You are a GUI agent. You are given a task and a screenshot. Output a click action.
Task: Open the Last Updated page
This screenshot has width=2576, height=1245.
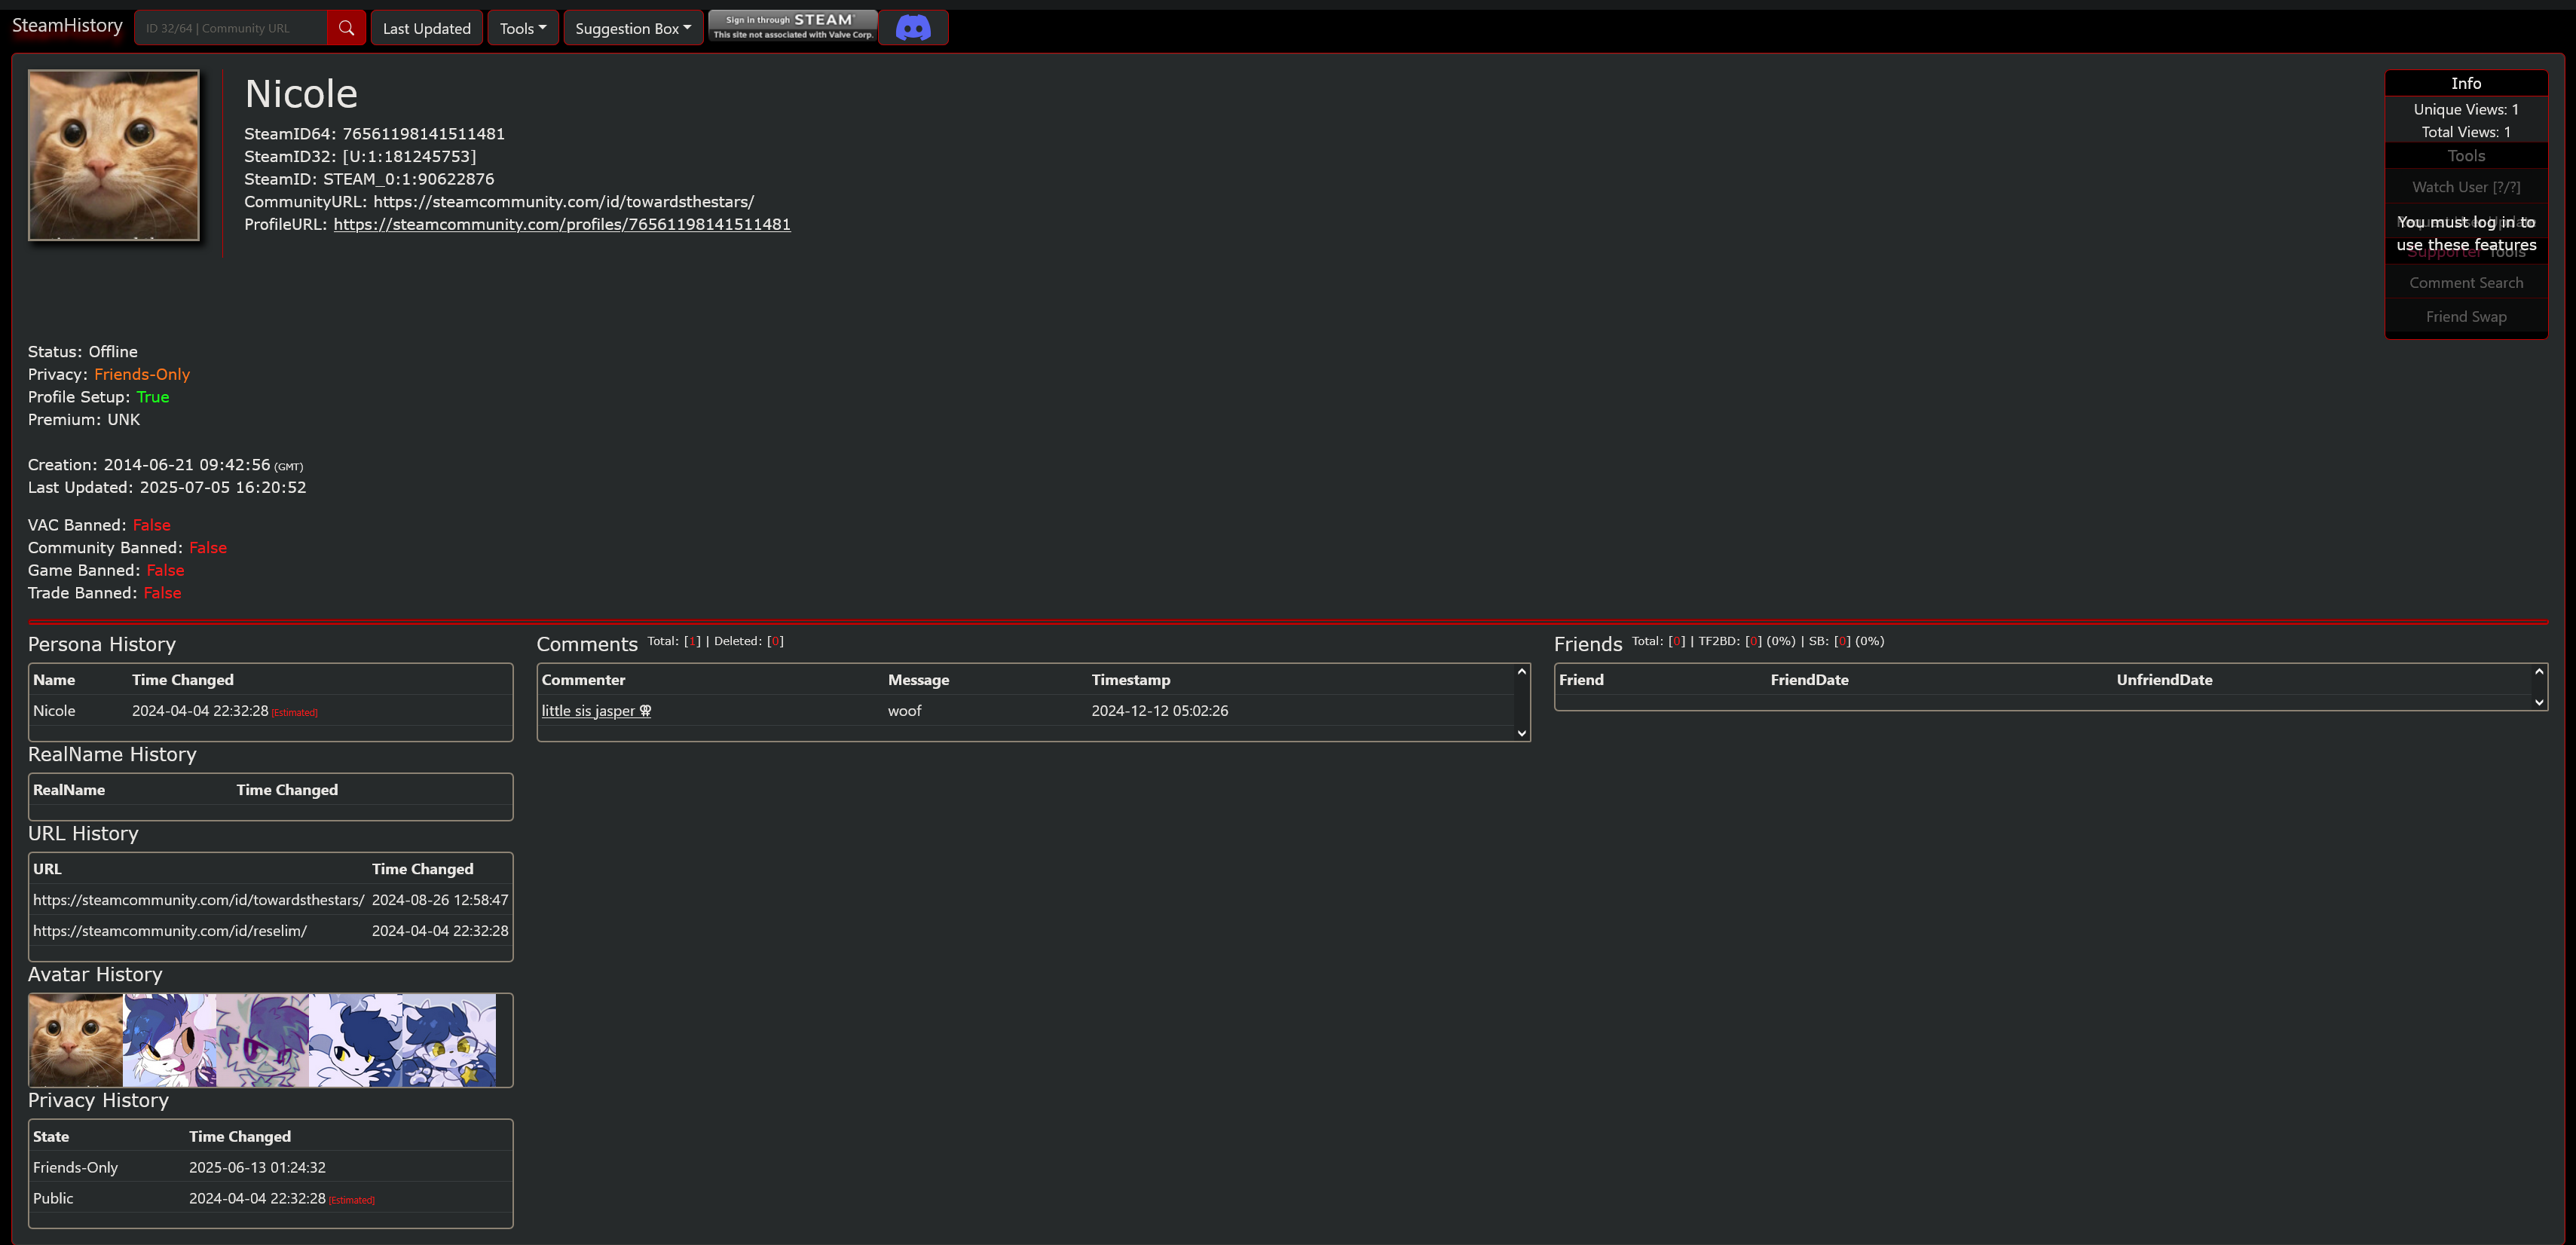point(427,28)
